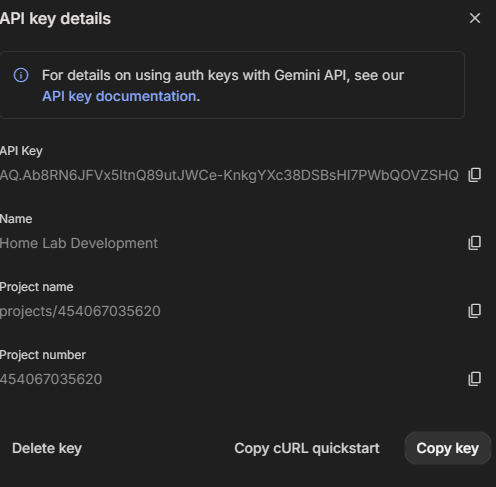Click the blue info icon in the banner
The image size is (496, 487).
pyautogui.click(x=21, y=75)
